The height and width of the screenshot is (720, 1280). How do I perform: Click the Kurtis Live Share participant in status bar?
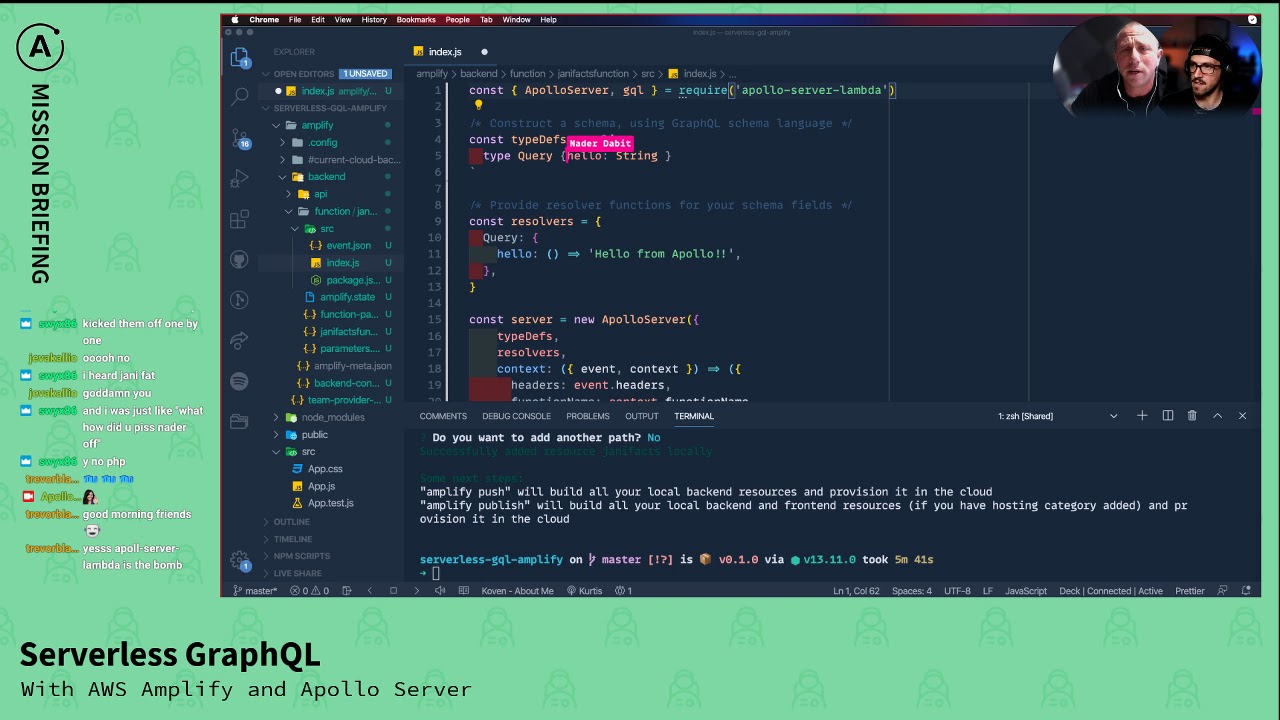(x=584, y=591)
